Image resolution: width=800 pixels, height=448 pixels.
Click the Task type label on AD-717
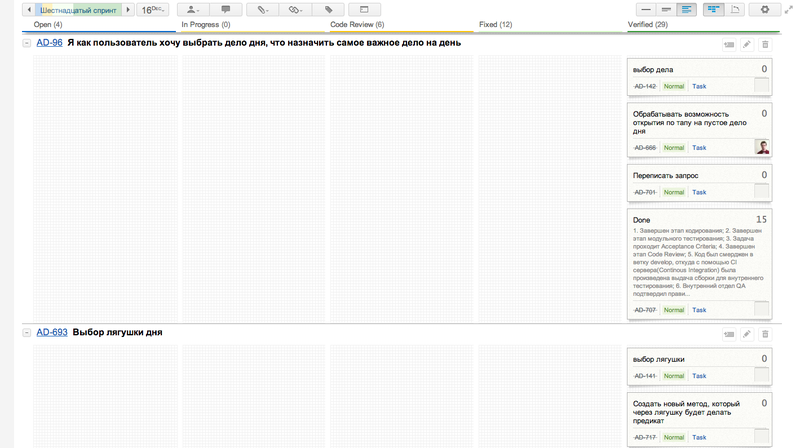pos(699,437)
